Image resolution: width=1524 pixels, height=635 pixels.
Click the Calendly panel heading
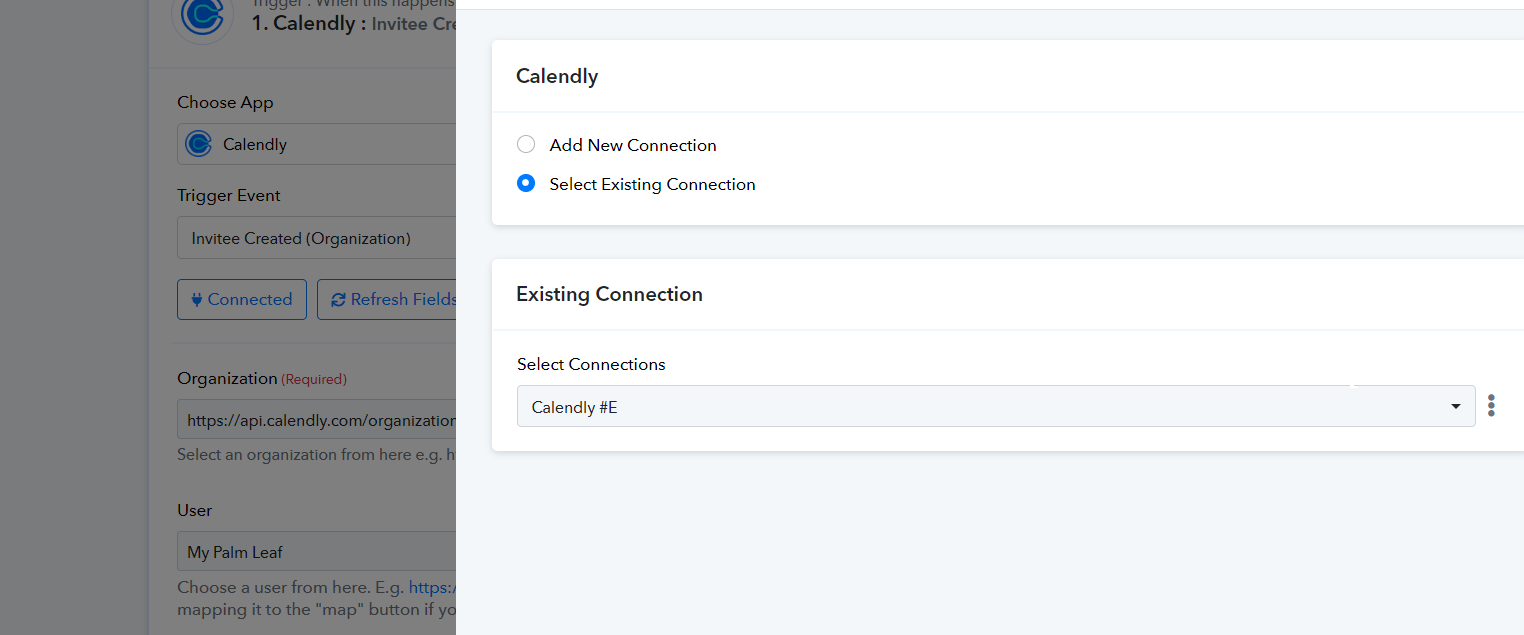(x=557, y=76)
